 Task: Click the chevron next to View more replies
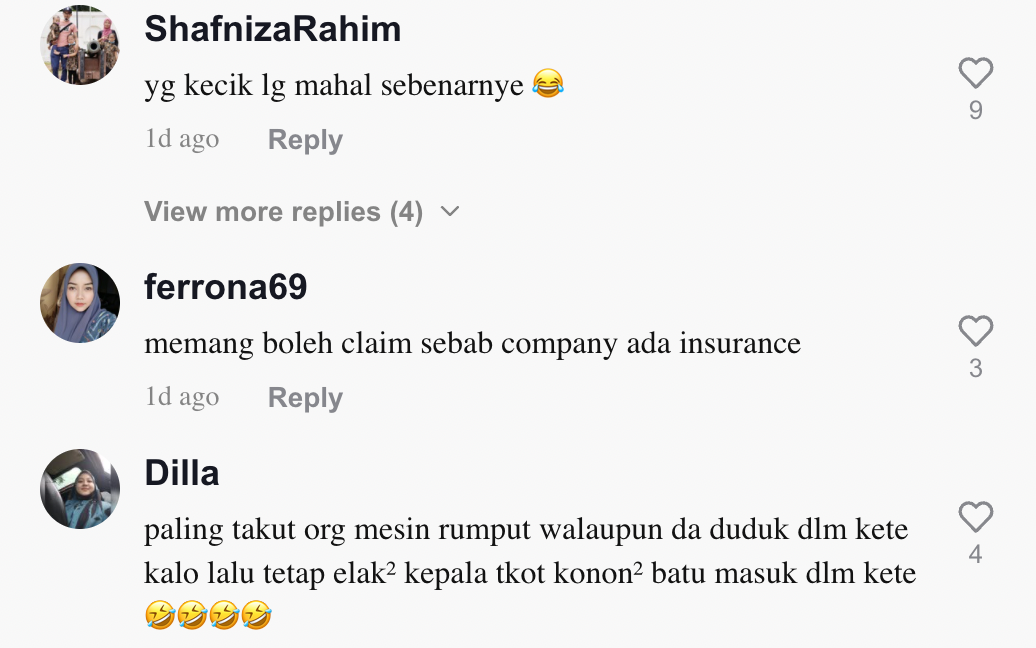pos(450,211)
